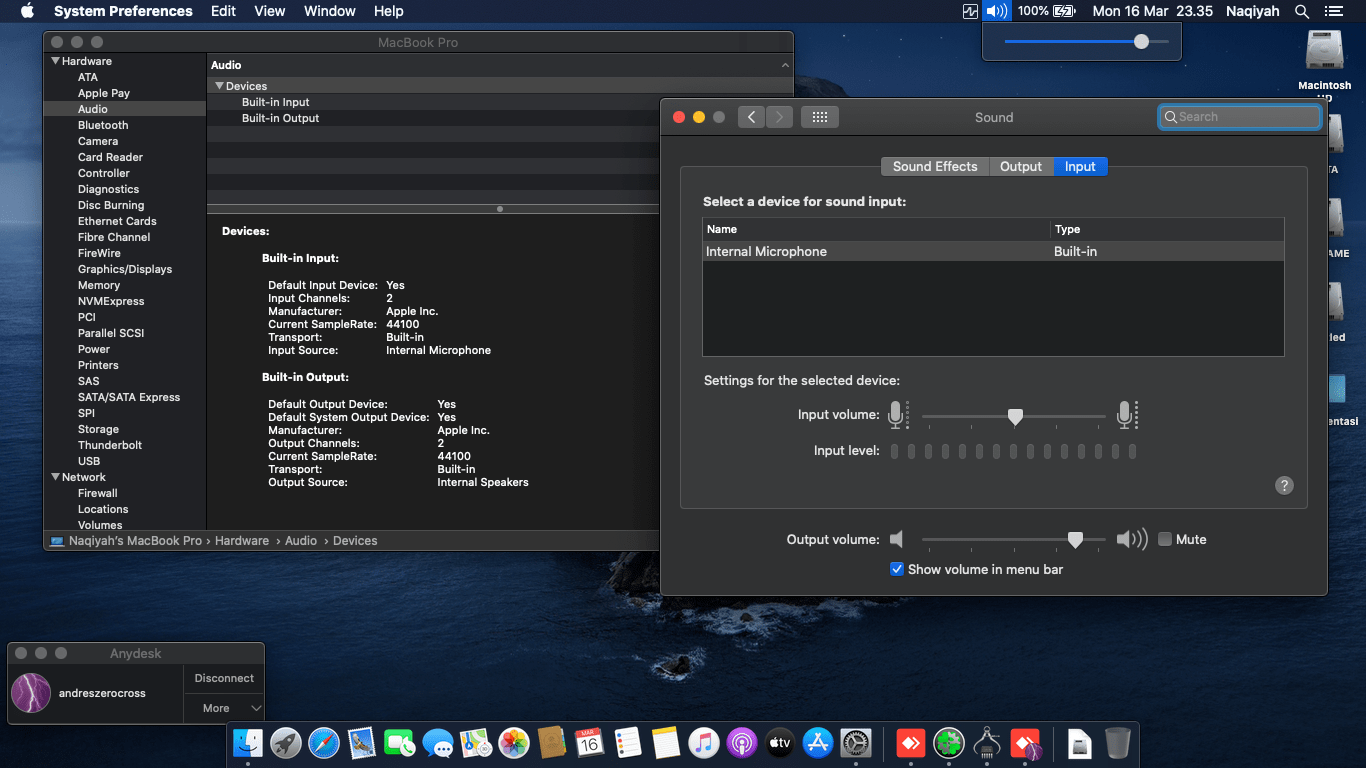Open Contacts from the dock
The width and height of the screenshot is (1366, 768).
click(x=552, y=743)
